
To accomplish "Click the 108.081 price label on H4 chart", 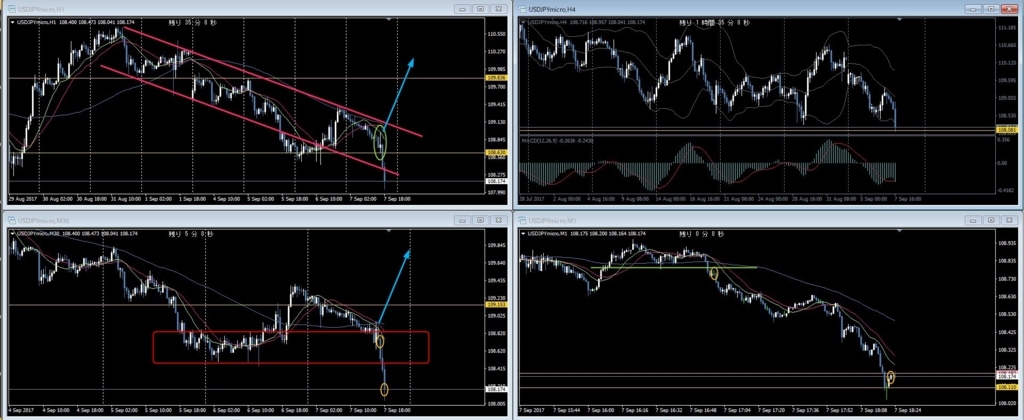I will tap(1006, 131).
